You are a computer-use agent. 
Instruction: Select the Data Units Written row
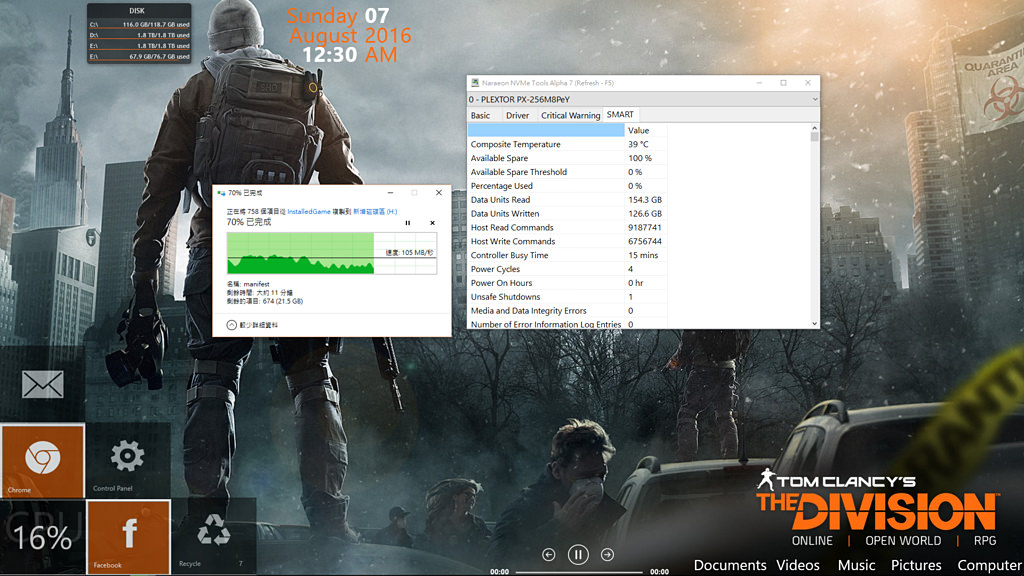pos(567,214)
